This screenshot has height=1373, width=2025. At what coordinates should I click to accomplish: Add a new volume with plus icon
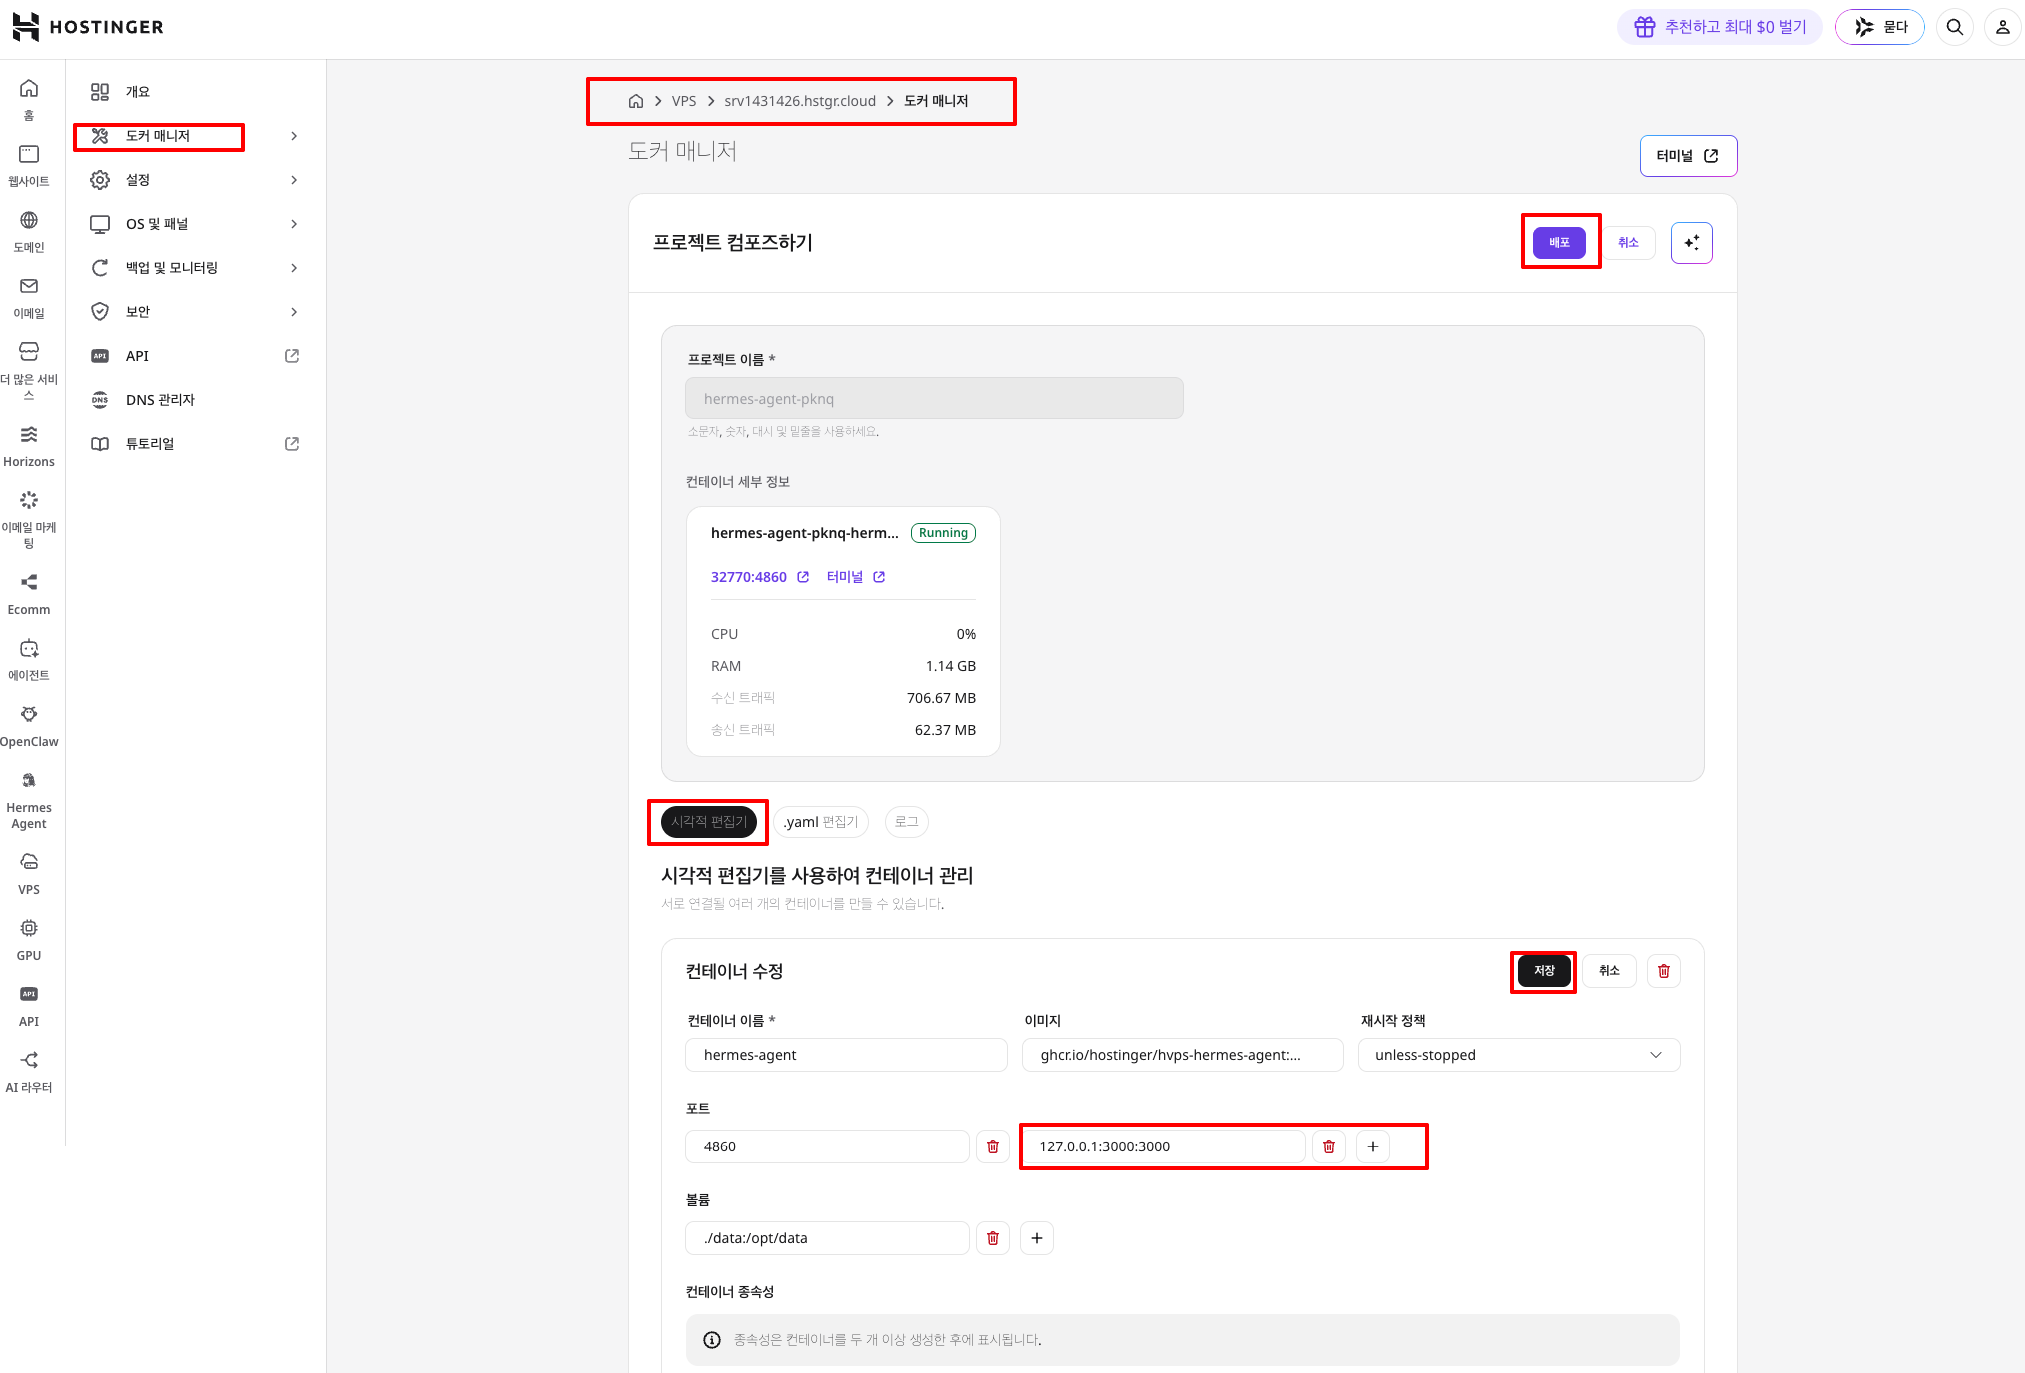pyautogui.click(x=1036, y=1238)
